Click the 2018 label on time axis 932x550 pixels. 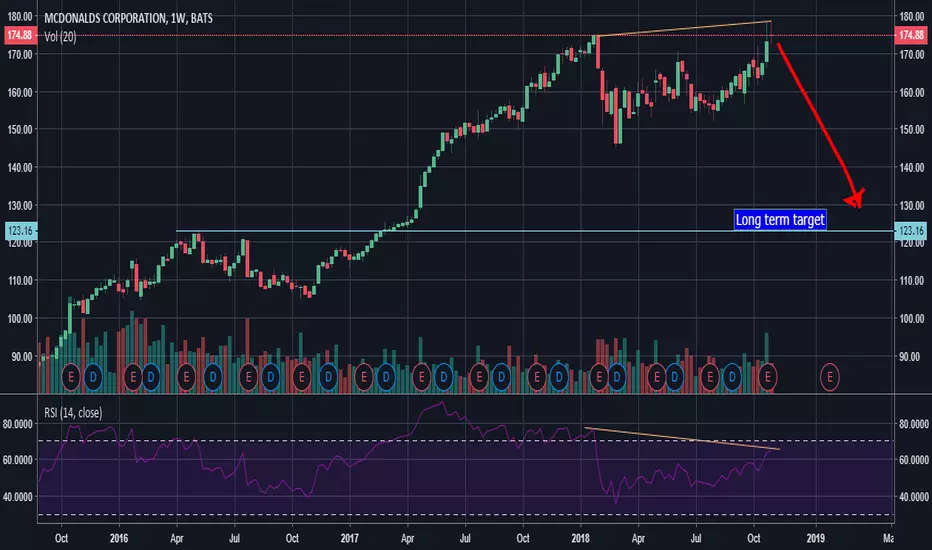pyautogui.click(x=580, y=538)
